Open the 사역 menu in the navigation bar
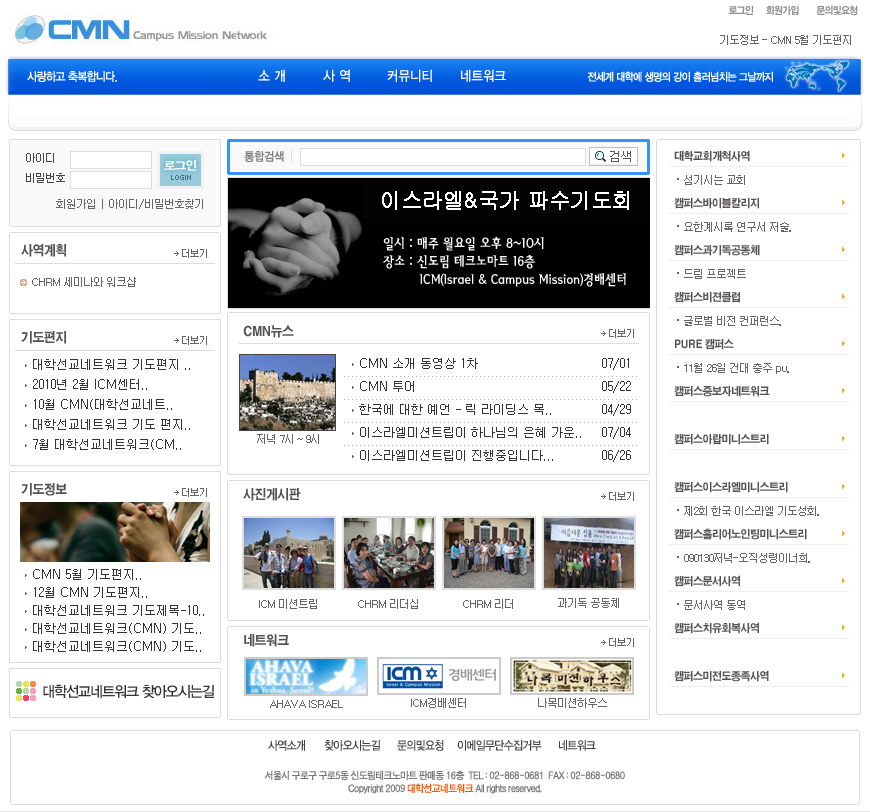870x812 pixels. [337, 76]
